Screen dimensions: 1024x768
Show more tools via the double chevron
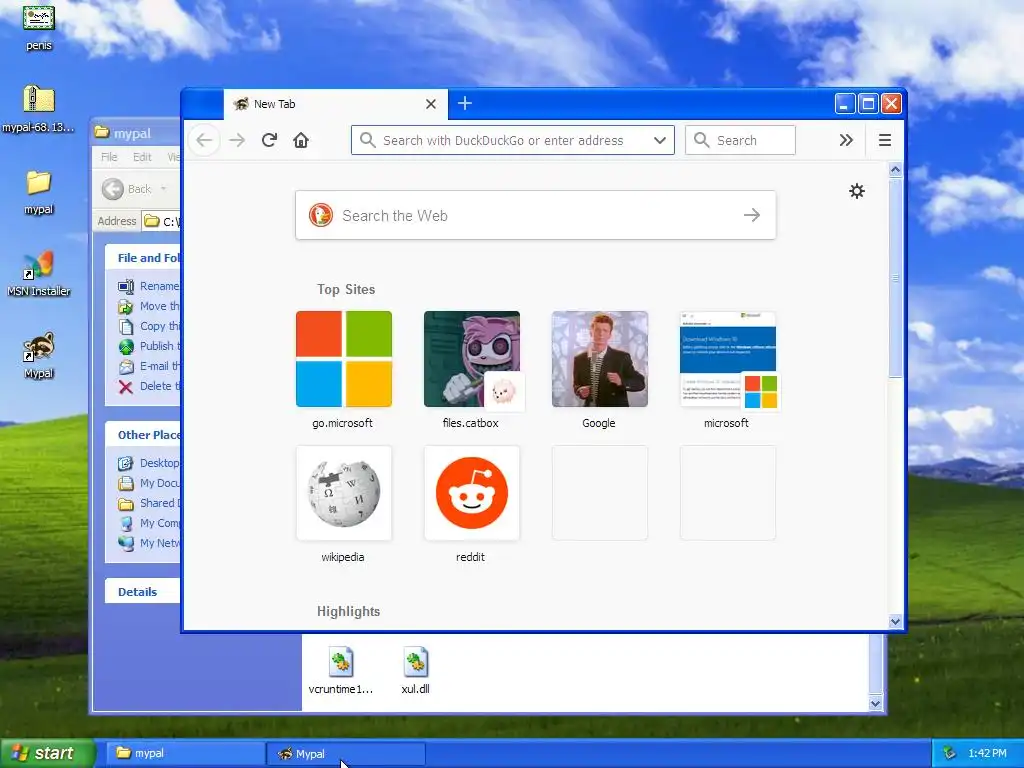[x=846, y=140]
